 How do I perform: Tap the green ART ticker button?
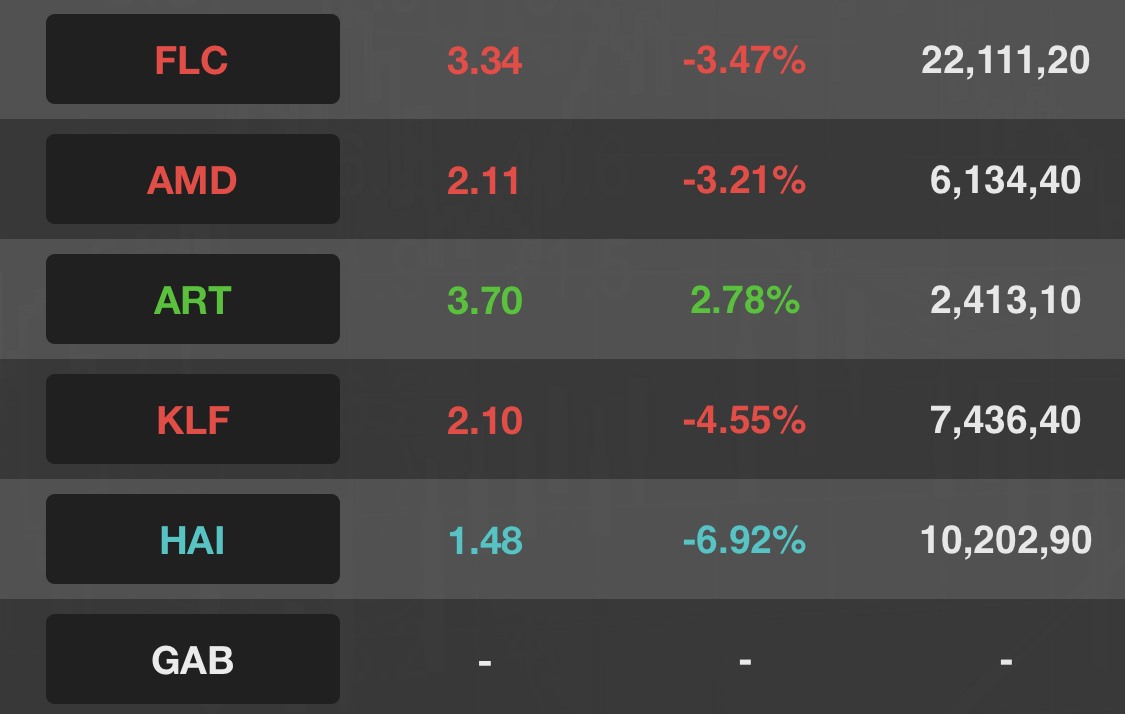192,300
